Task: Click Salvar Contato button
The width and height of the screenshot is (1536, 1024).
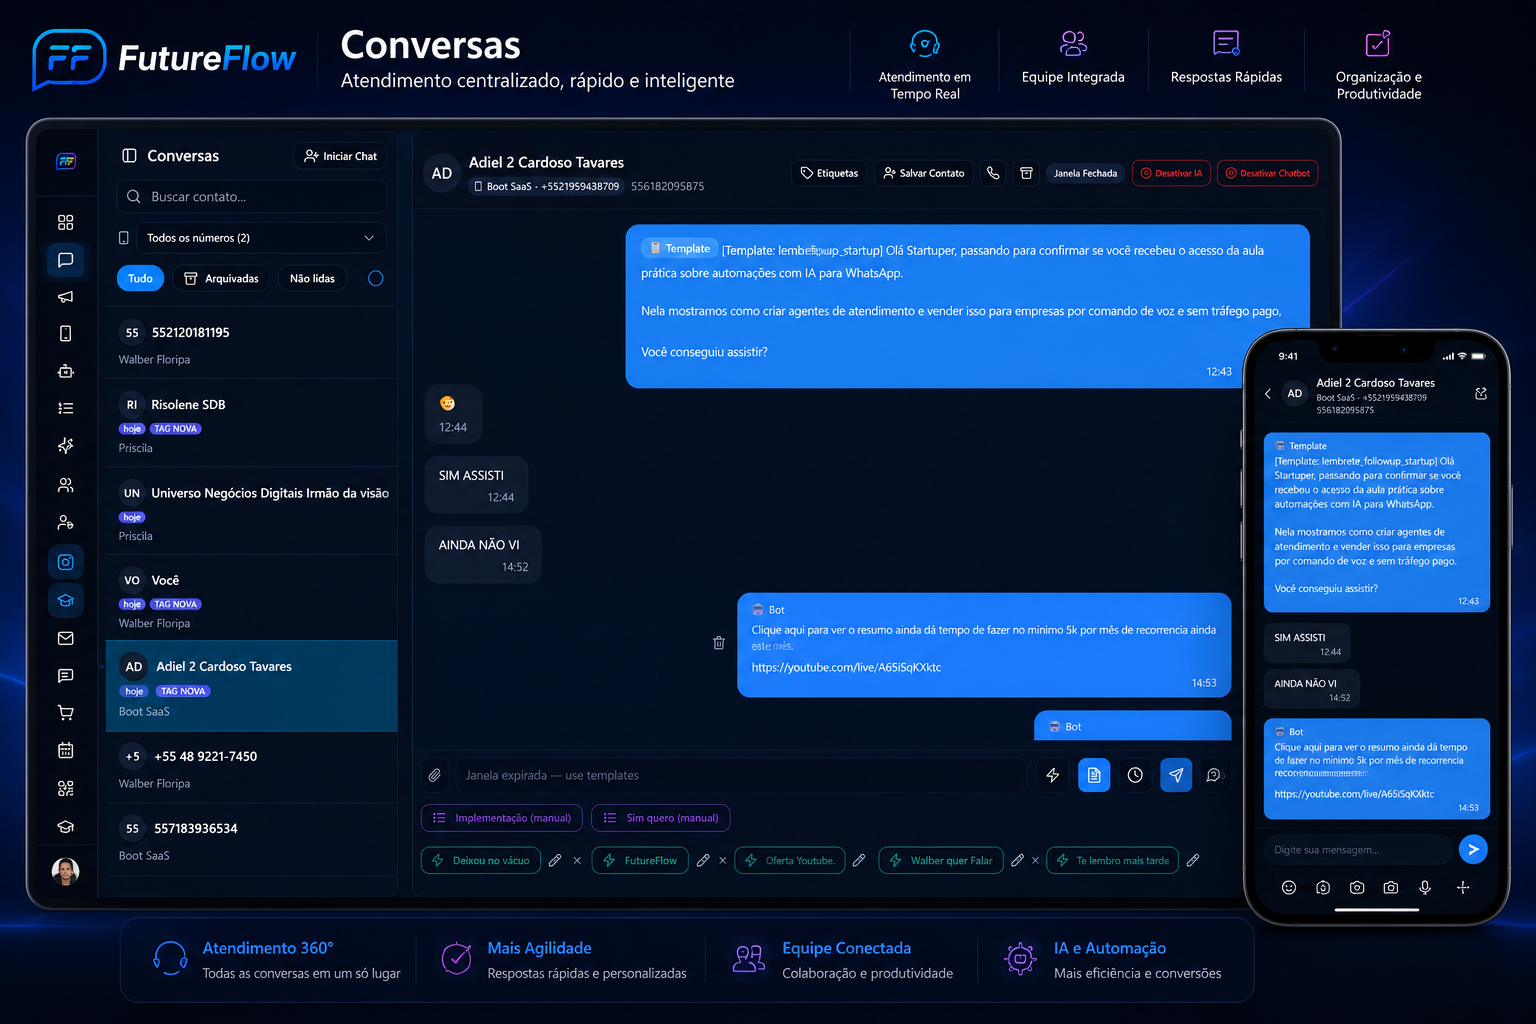Action: click(x=924, y=173)
